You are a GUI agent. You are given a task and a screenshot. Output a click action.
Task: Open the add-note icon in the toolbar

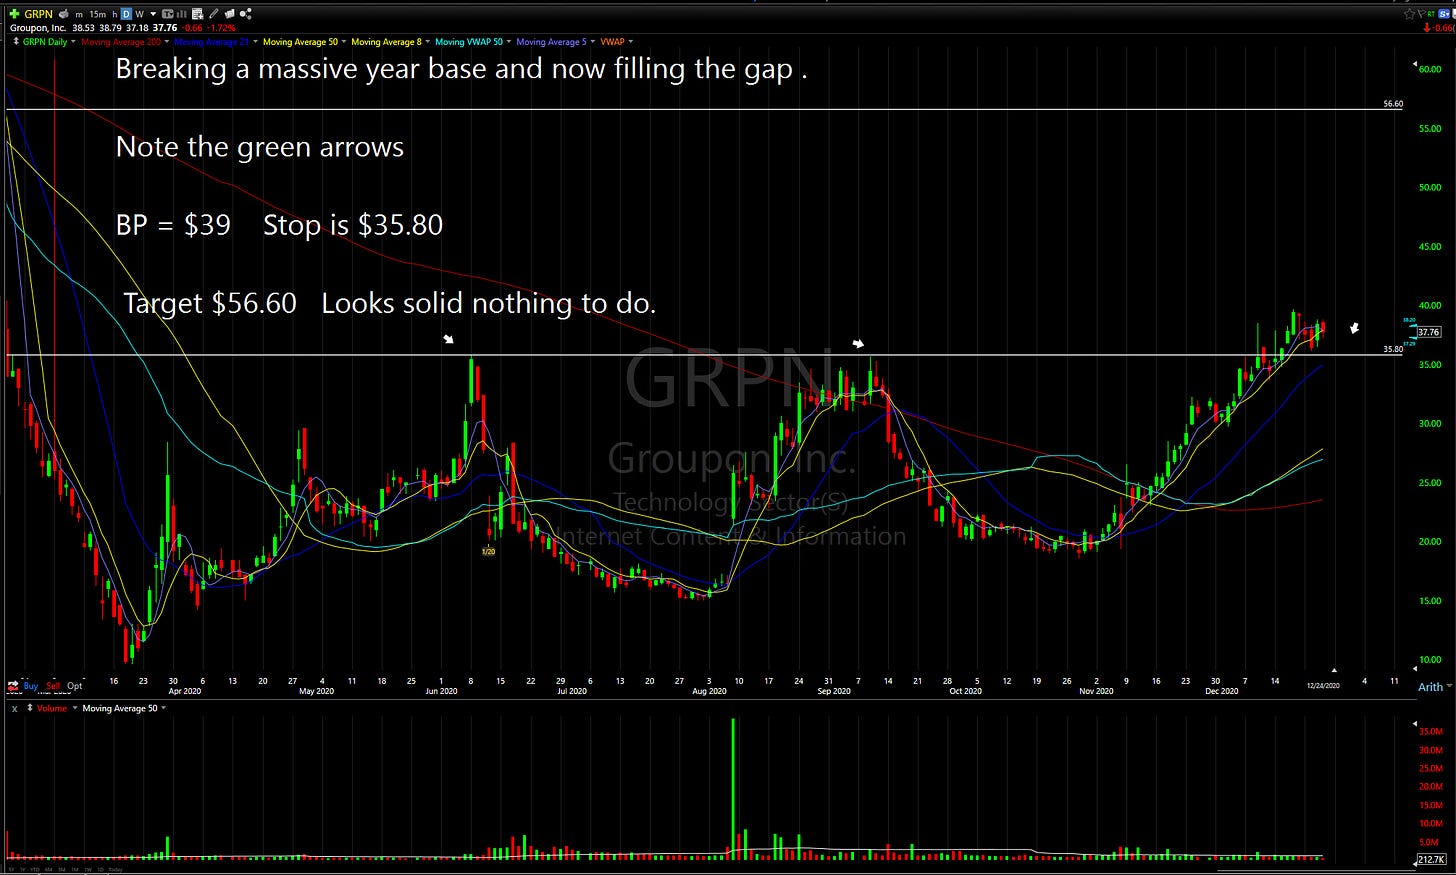click(x=198, y=14)
